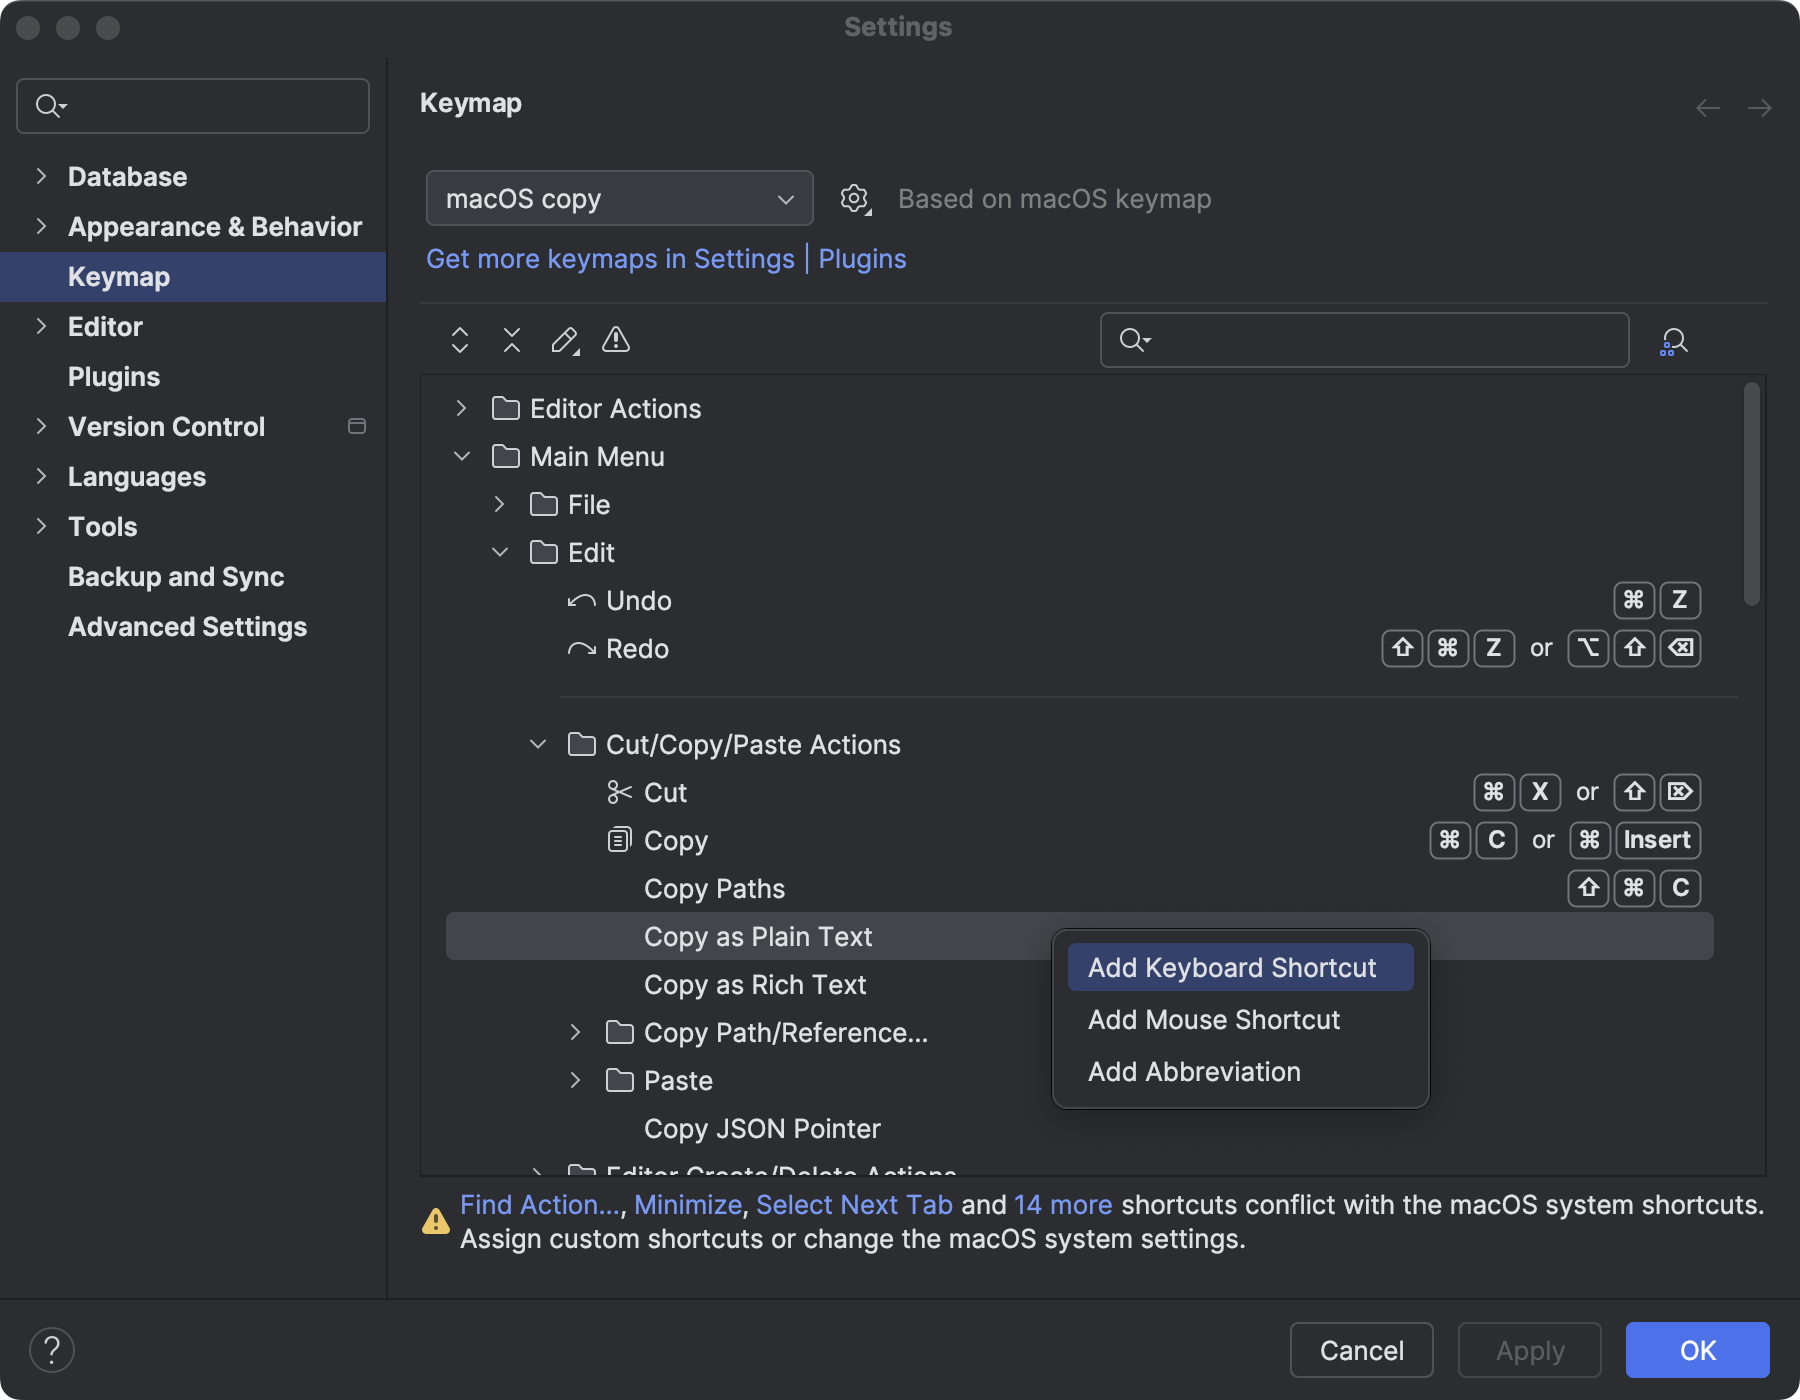Expand the File tree node
Screen dimensions: 1800x1400
click(499, 504)
